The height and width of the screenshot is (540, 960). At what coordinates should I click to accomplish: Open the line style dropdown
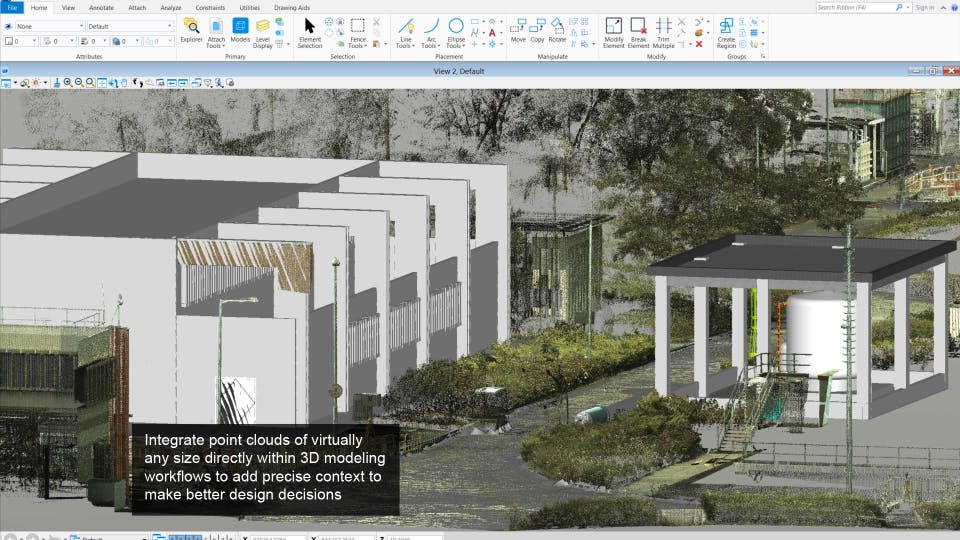click(72, 41)
